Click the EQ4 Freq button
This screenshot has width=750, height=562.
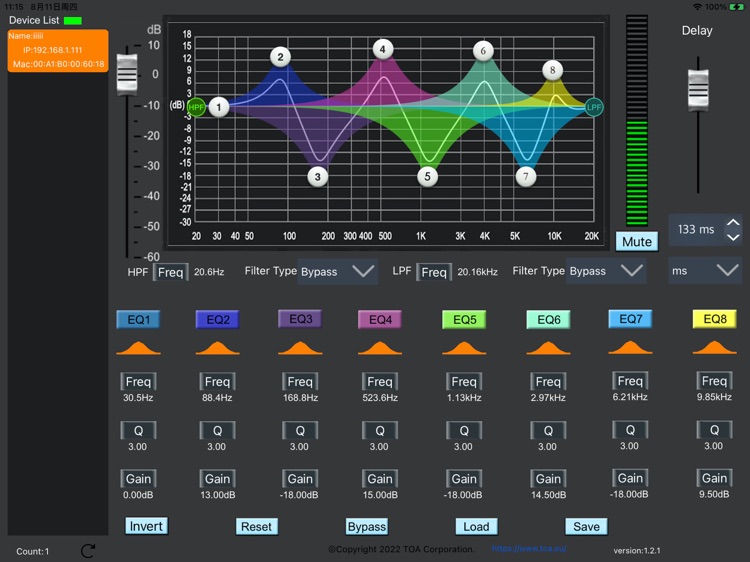tap(380, 382)
